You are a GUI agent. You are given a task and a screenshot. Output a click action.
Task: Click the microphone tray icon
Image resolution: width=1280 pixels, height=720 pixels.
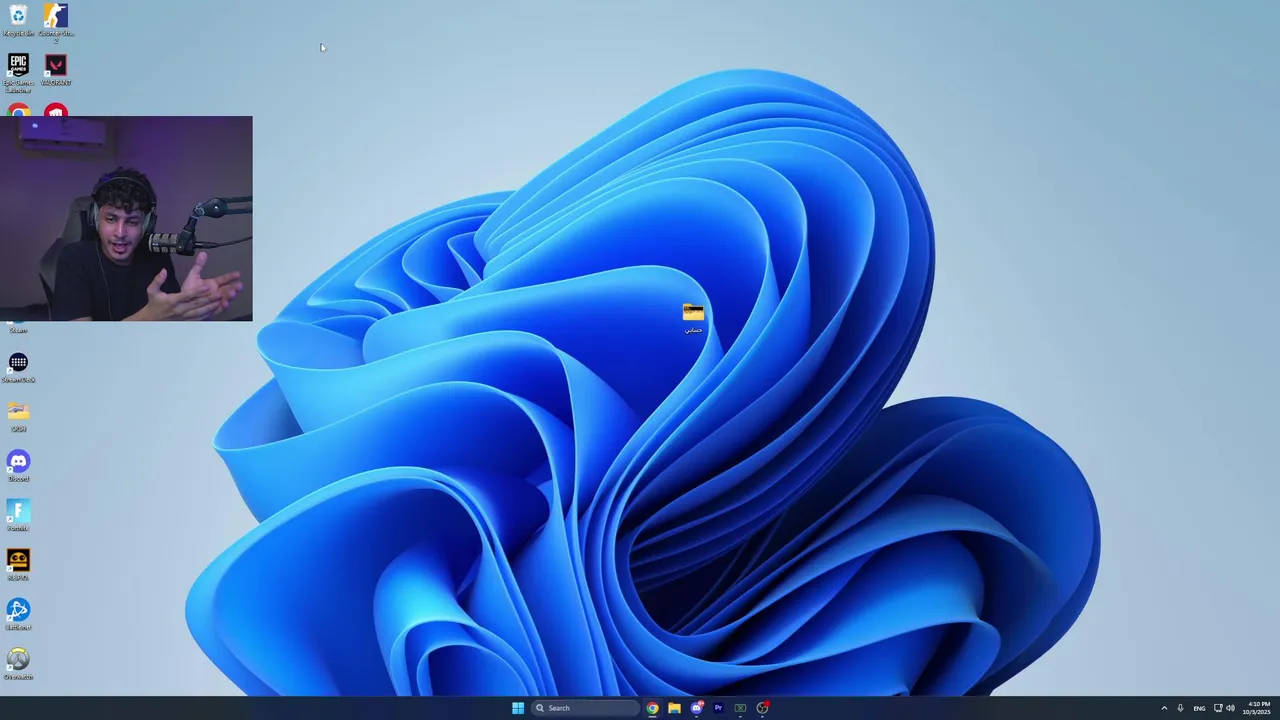[1181, 708]
